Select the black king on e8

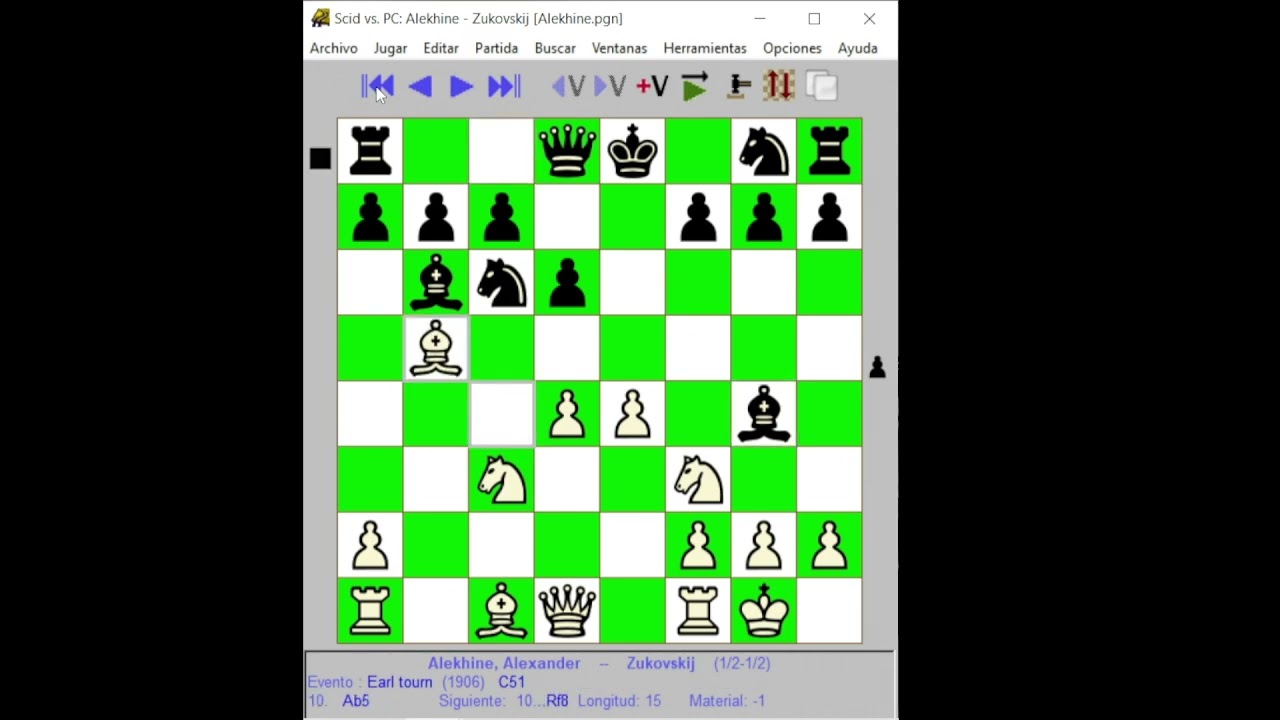tap(632, 151)
